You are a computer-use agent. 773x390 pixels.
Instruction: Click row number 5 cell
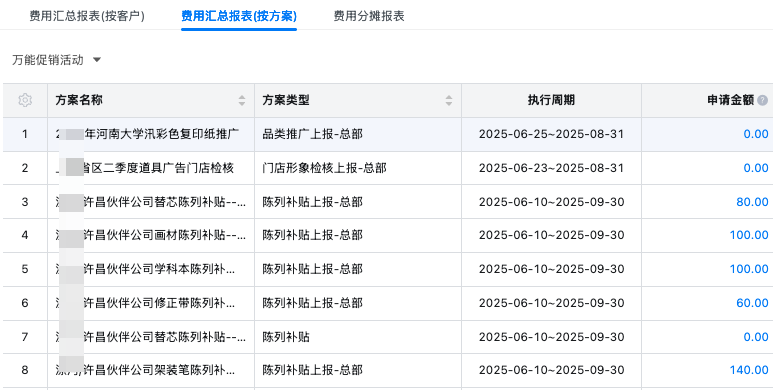coord(25,269)
